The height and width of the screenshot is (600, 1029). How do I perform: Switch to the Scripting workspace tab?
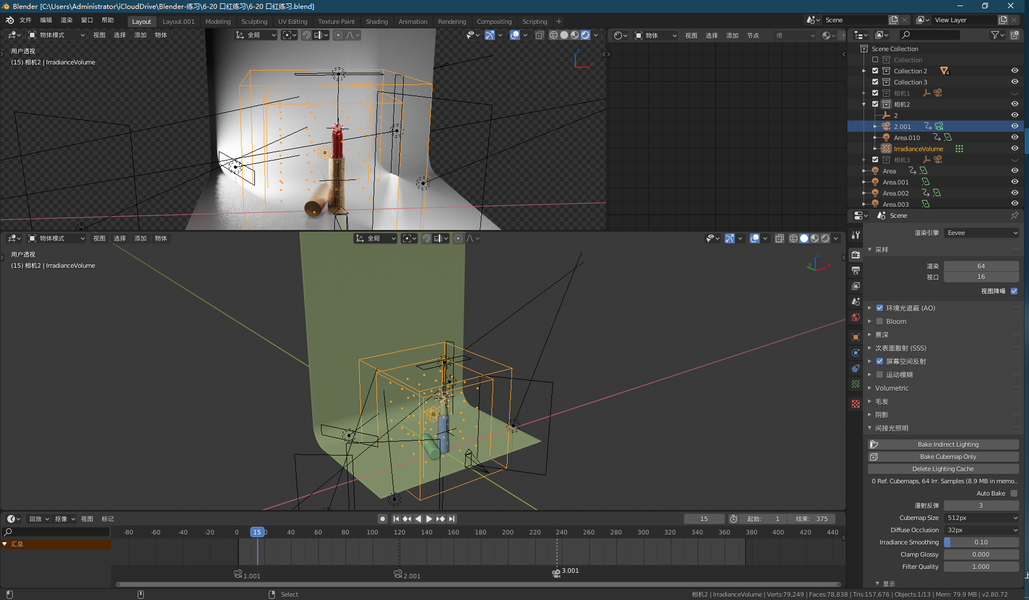click(x=534, y=21)
